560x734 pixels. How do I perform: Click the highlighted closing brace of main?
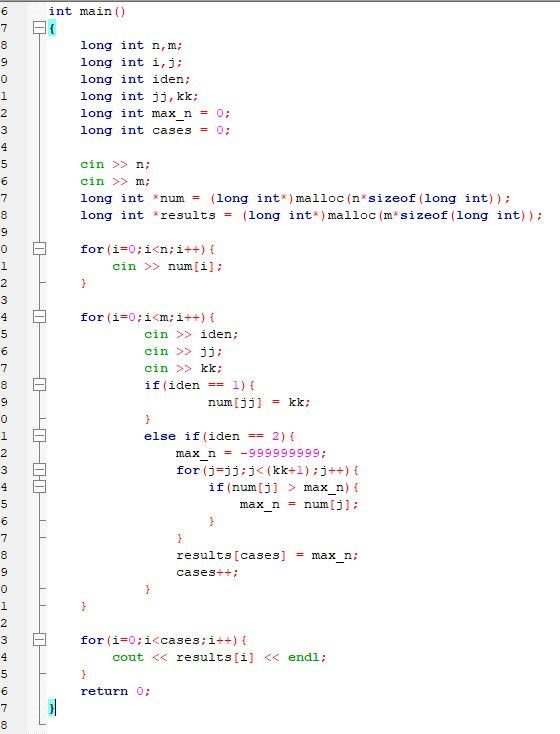click(52, 708)
